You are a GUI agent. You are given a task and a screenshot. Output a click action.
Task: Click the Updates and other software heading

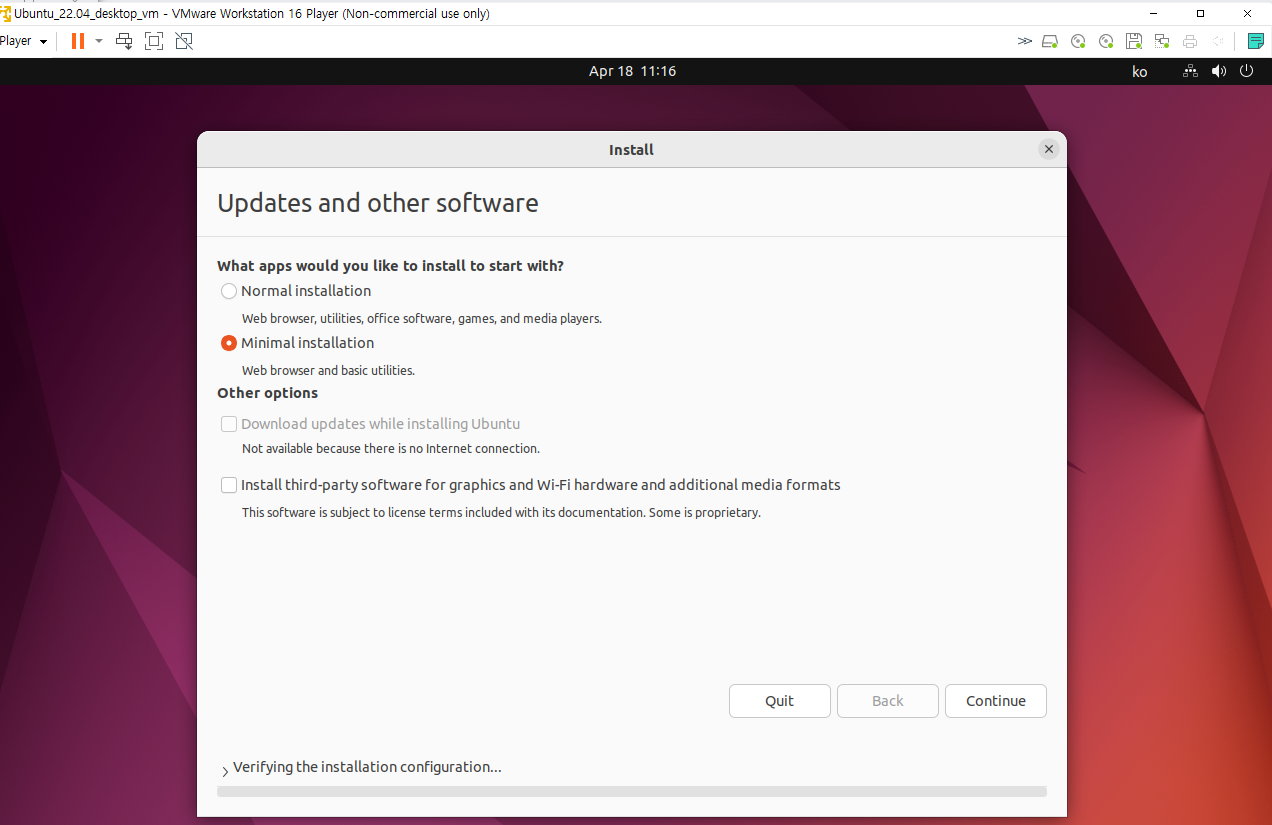click(378, 203)
